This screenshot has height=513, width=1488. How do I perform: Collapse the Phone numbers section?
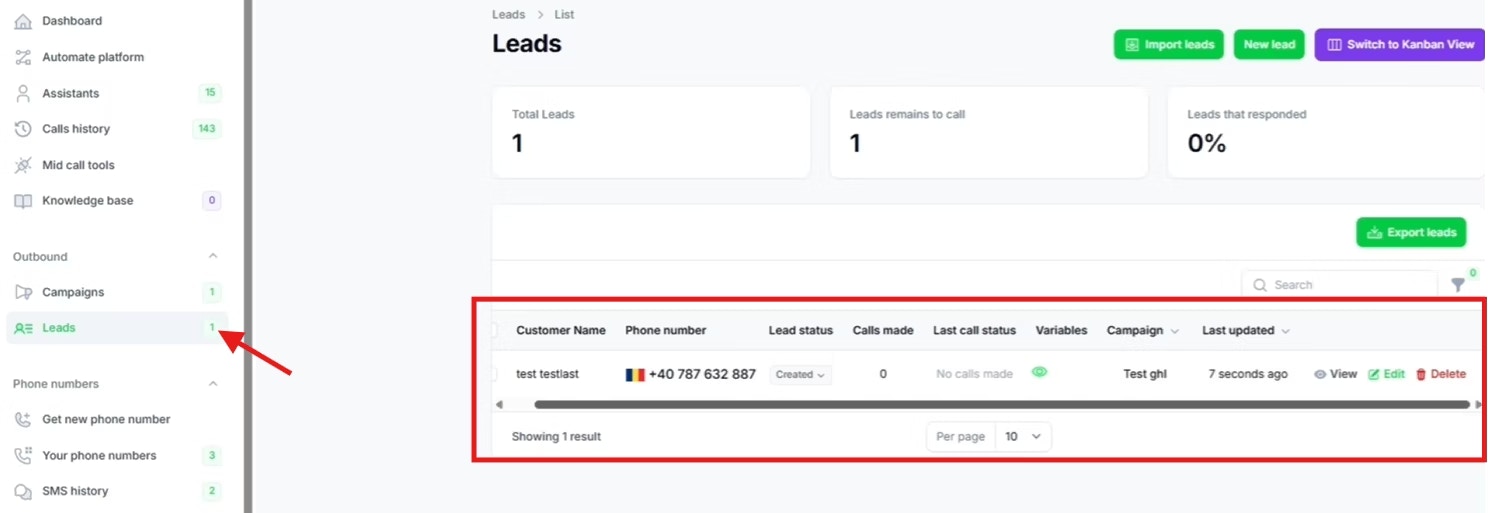pos(213,383)
